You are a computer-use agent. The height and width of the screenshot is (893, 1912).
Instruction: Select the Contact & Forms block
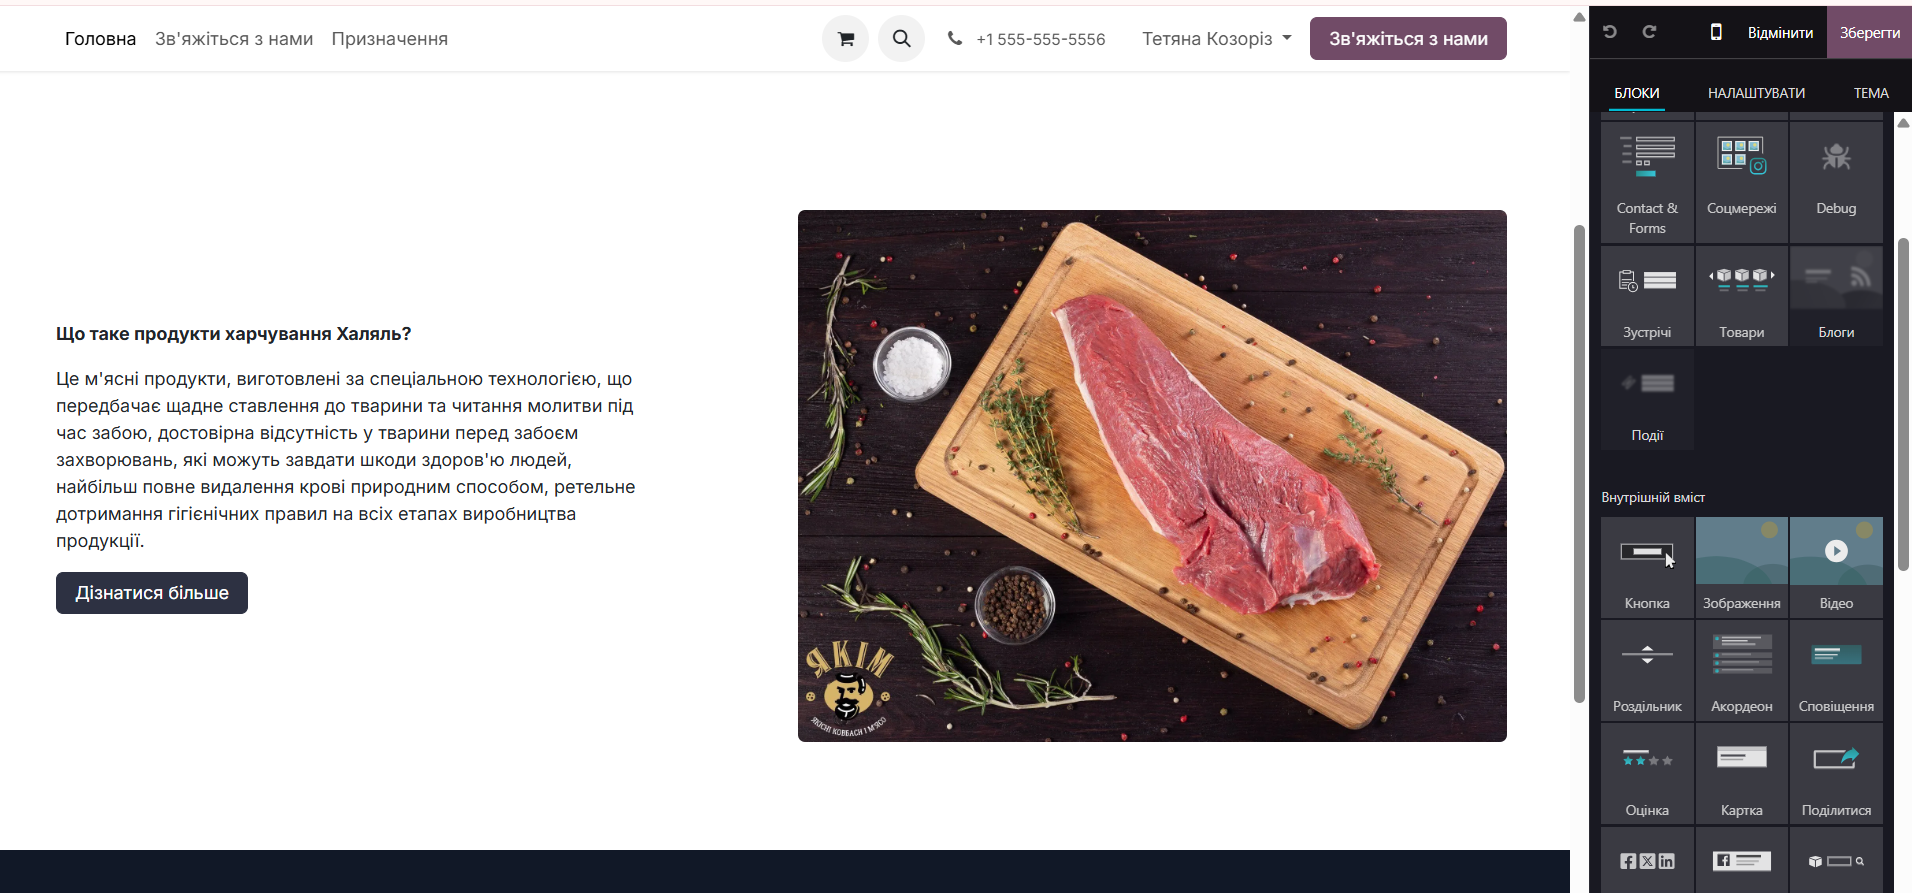point(1647,182)
